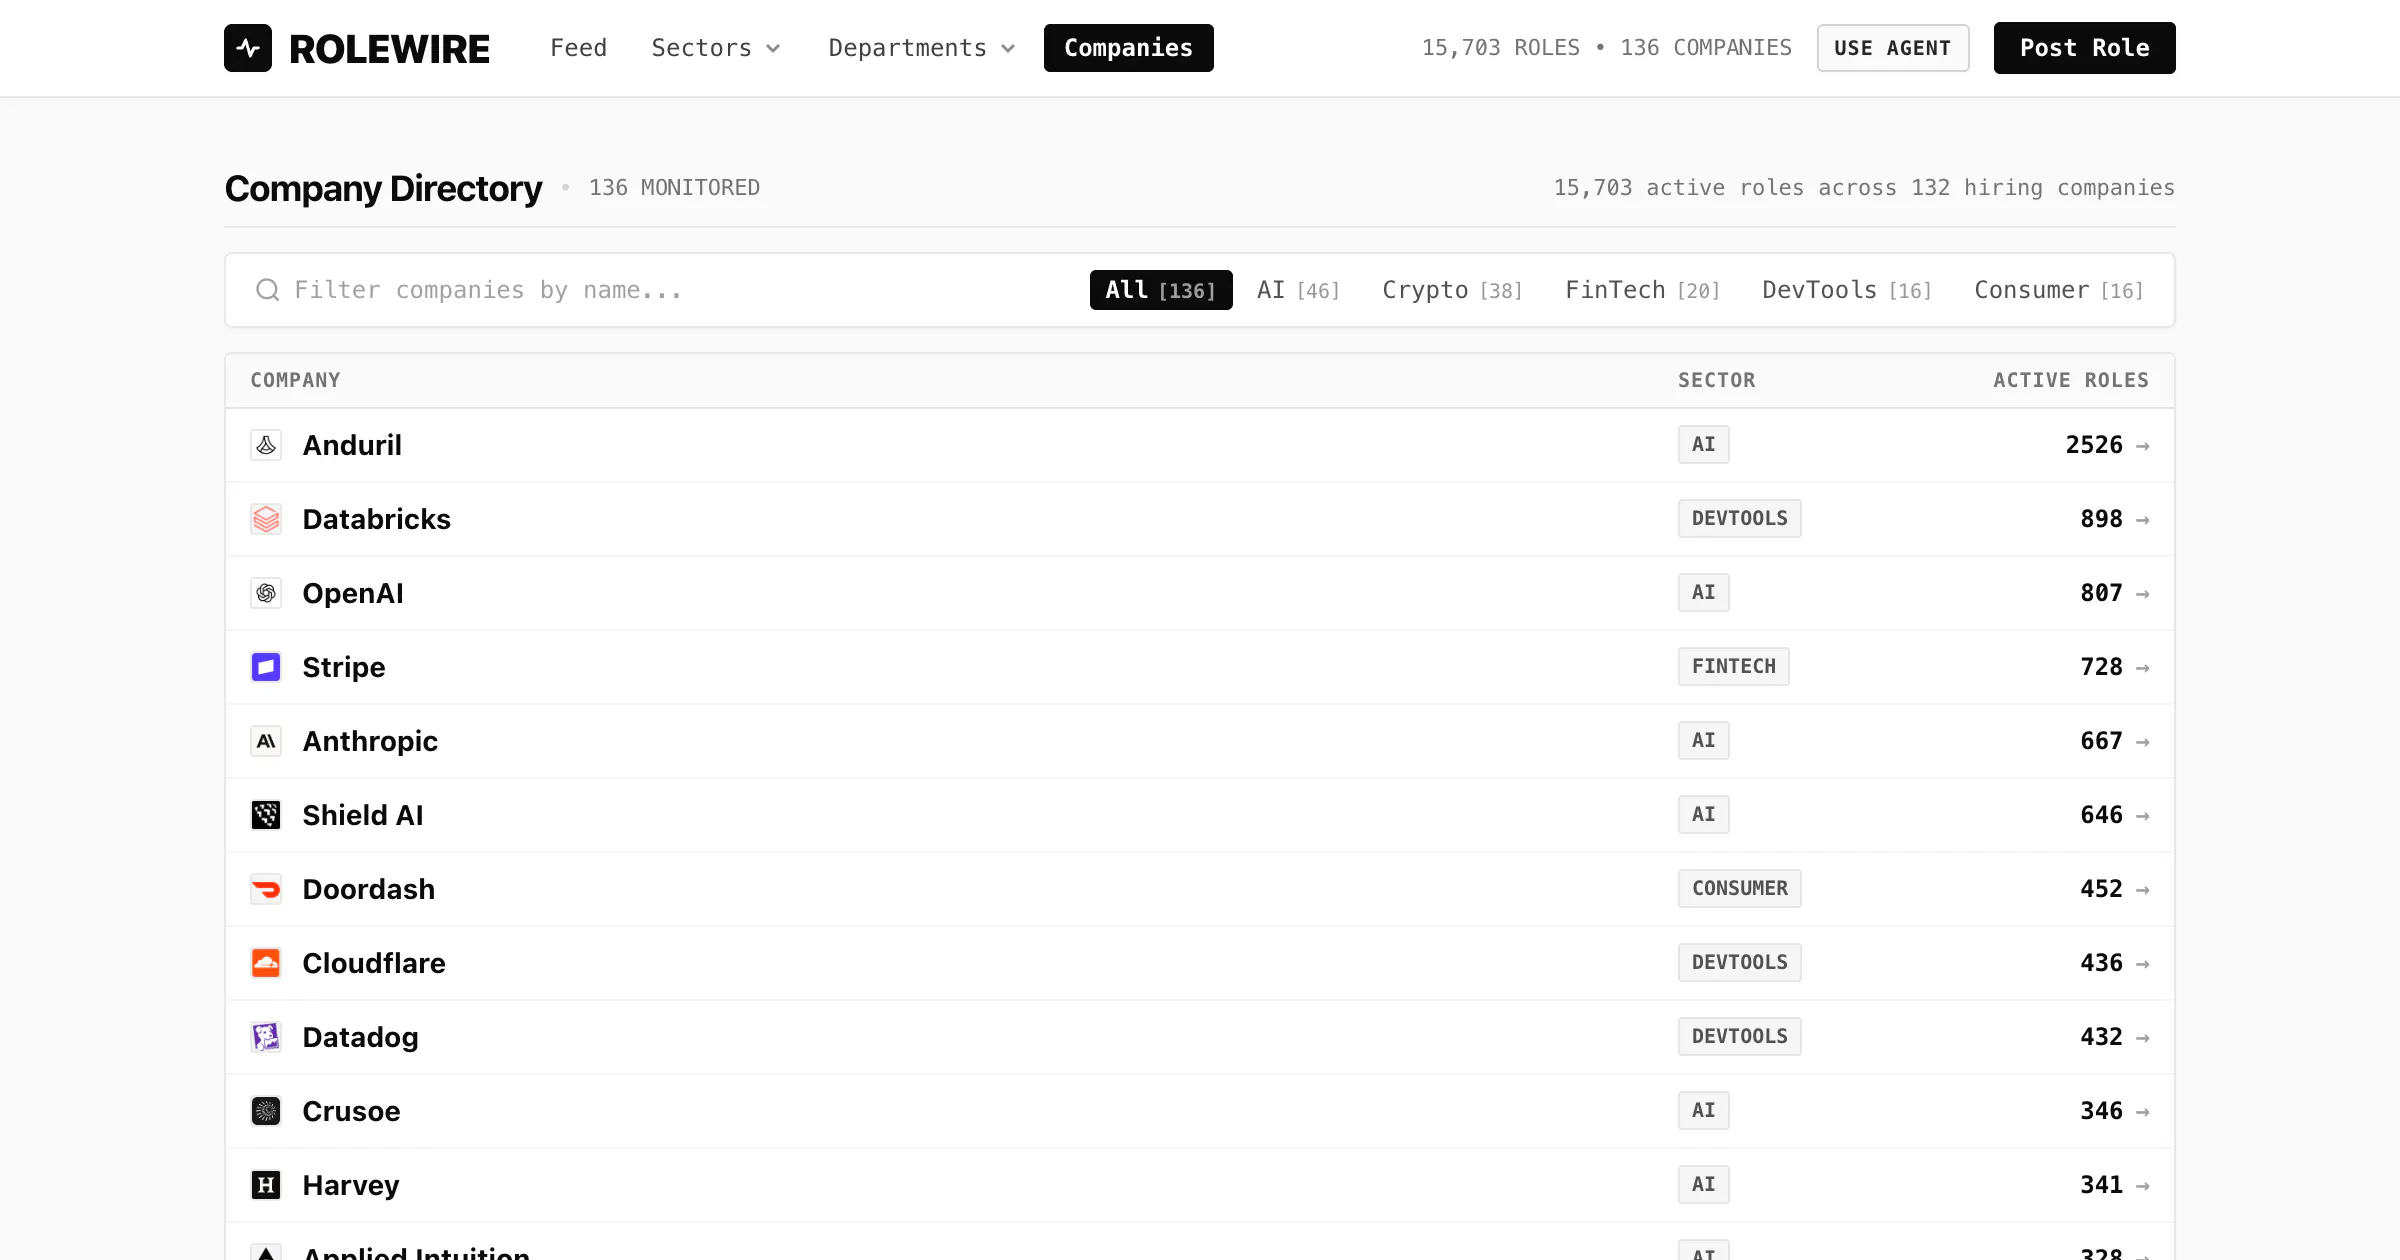Viewport: 2400px width, 1260px height.
Task: Click the arrow icon next to 667
Action: [x=2142, y=742]
